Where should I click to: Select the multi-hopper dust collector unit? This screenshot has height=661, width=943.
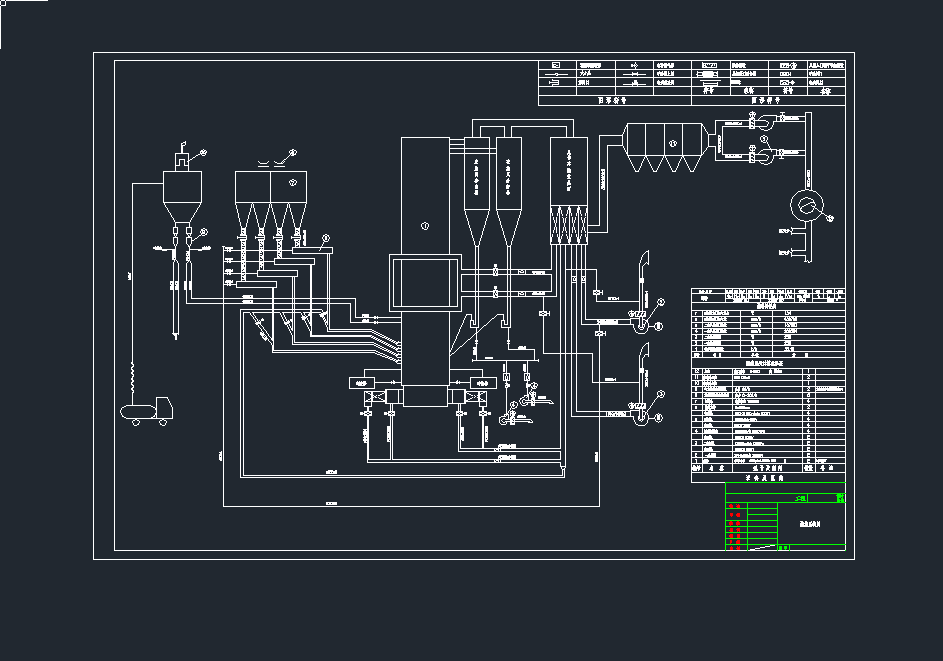[666, 147]
